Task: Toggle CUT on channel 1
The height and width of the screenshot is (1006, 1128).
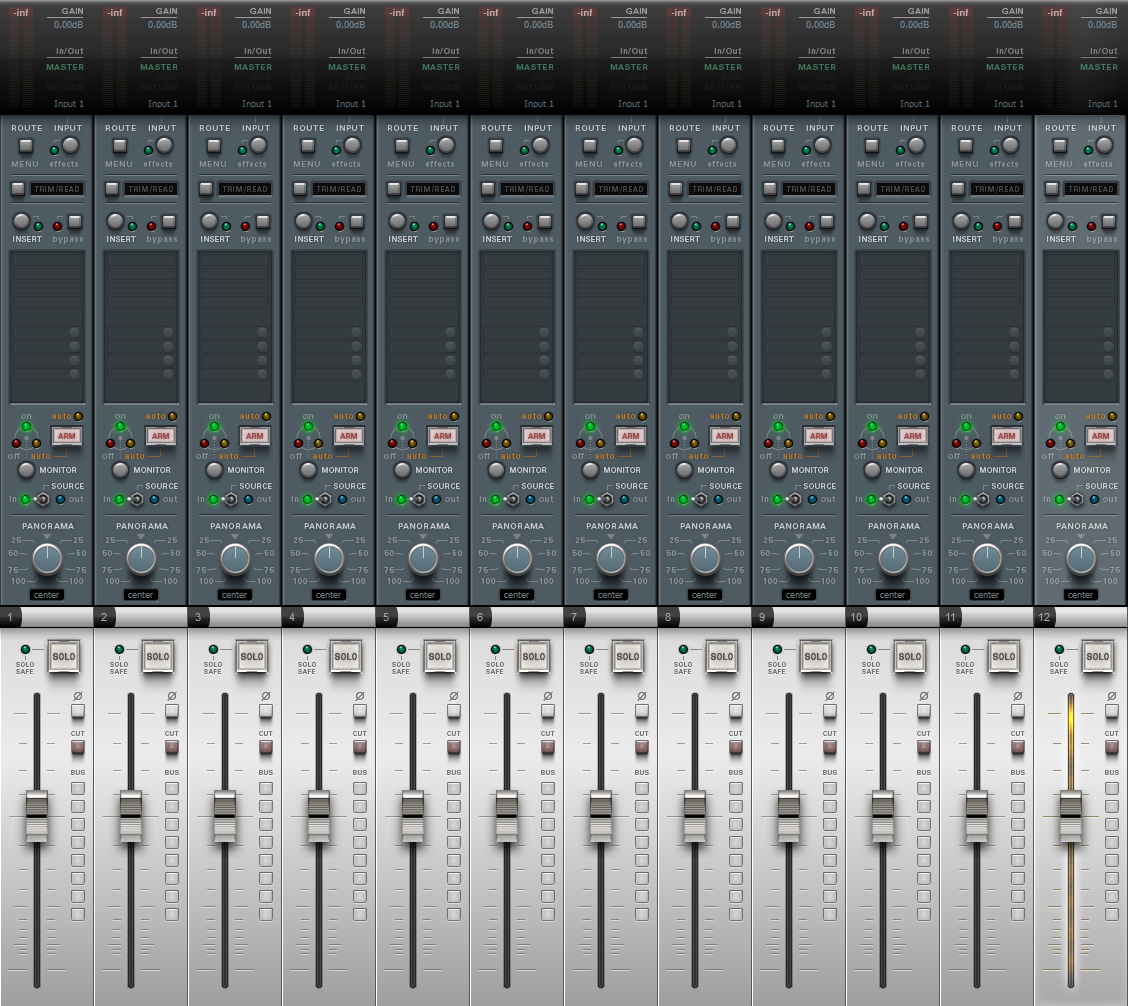Action: point(78,747)
